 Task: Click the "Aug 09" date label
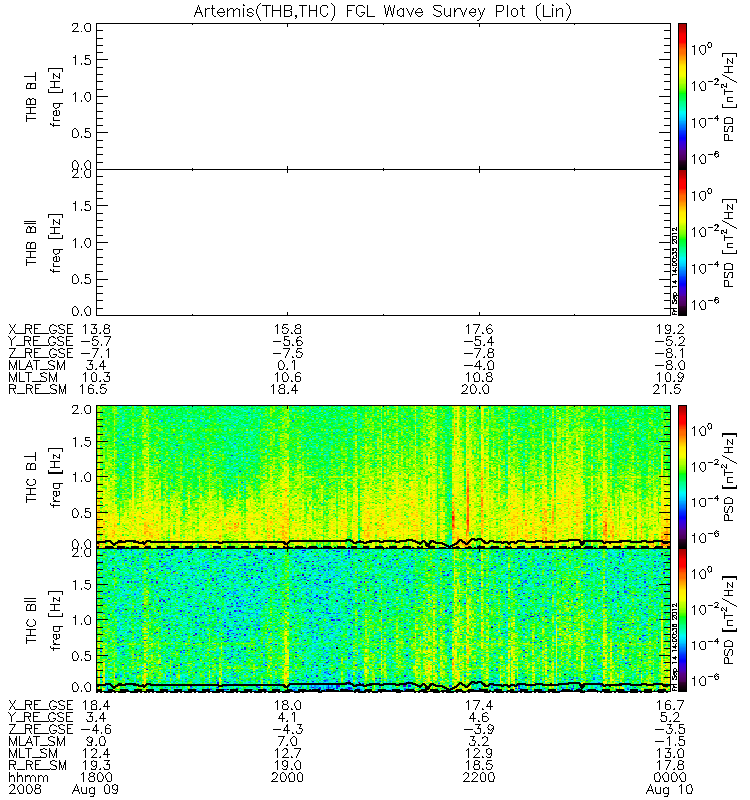[95, 790]
